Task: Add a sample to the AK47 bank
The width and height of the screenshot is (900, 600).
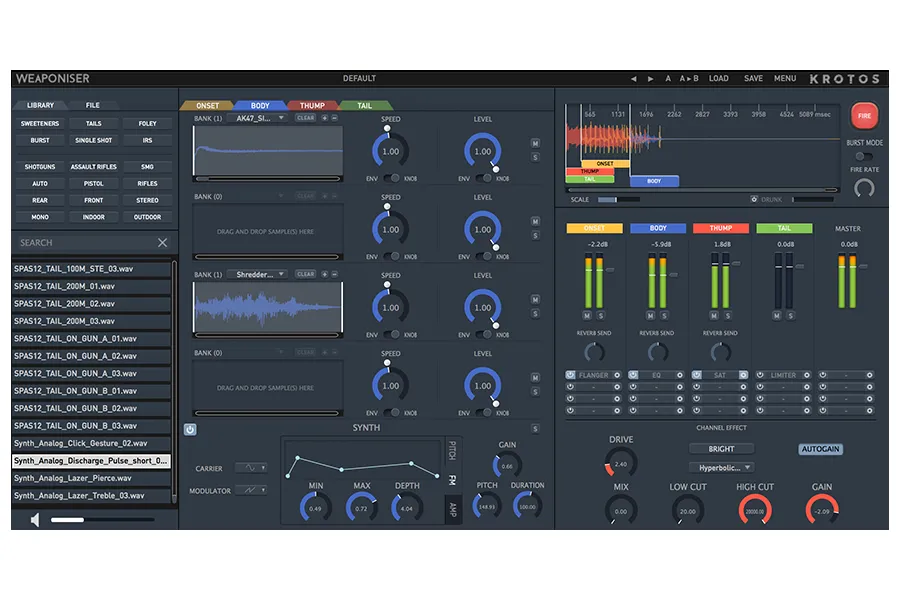Action: (x=324, y=118)
